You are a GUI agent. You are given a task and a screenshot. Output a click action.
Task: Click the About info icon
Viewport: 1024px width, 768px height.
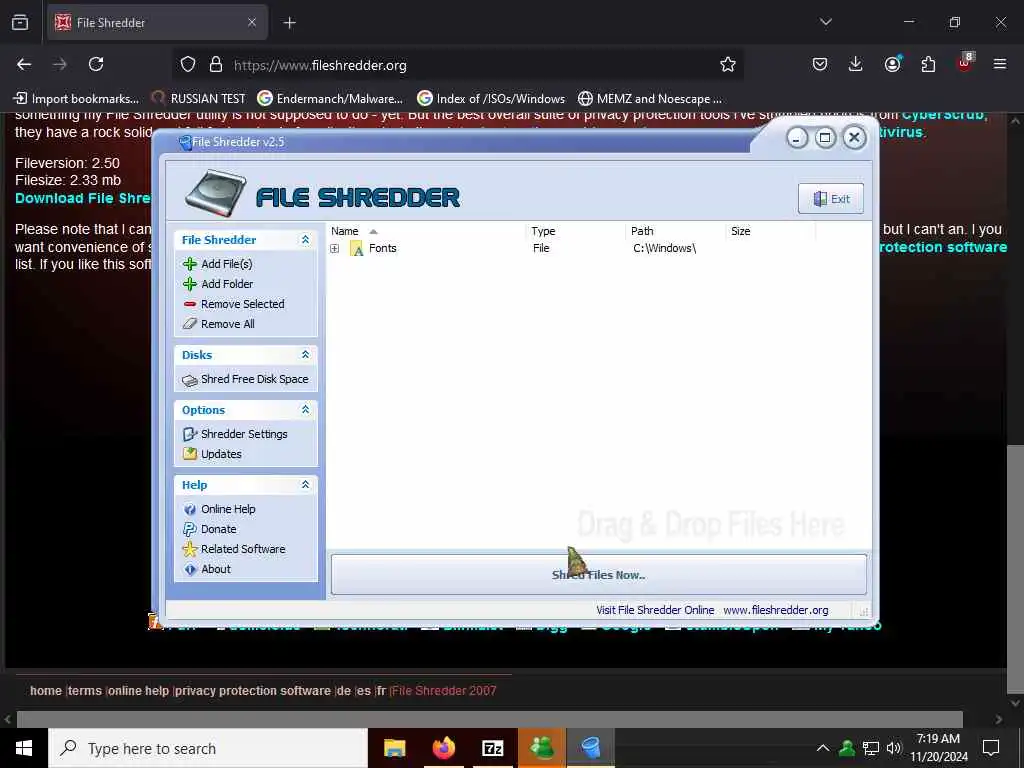(x=190, y=569)
